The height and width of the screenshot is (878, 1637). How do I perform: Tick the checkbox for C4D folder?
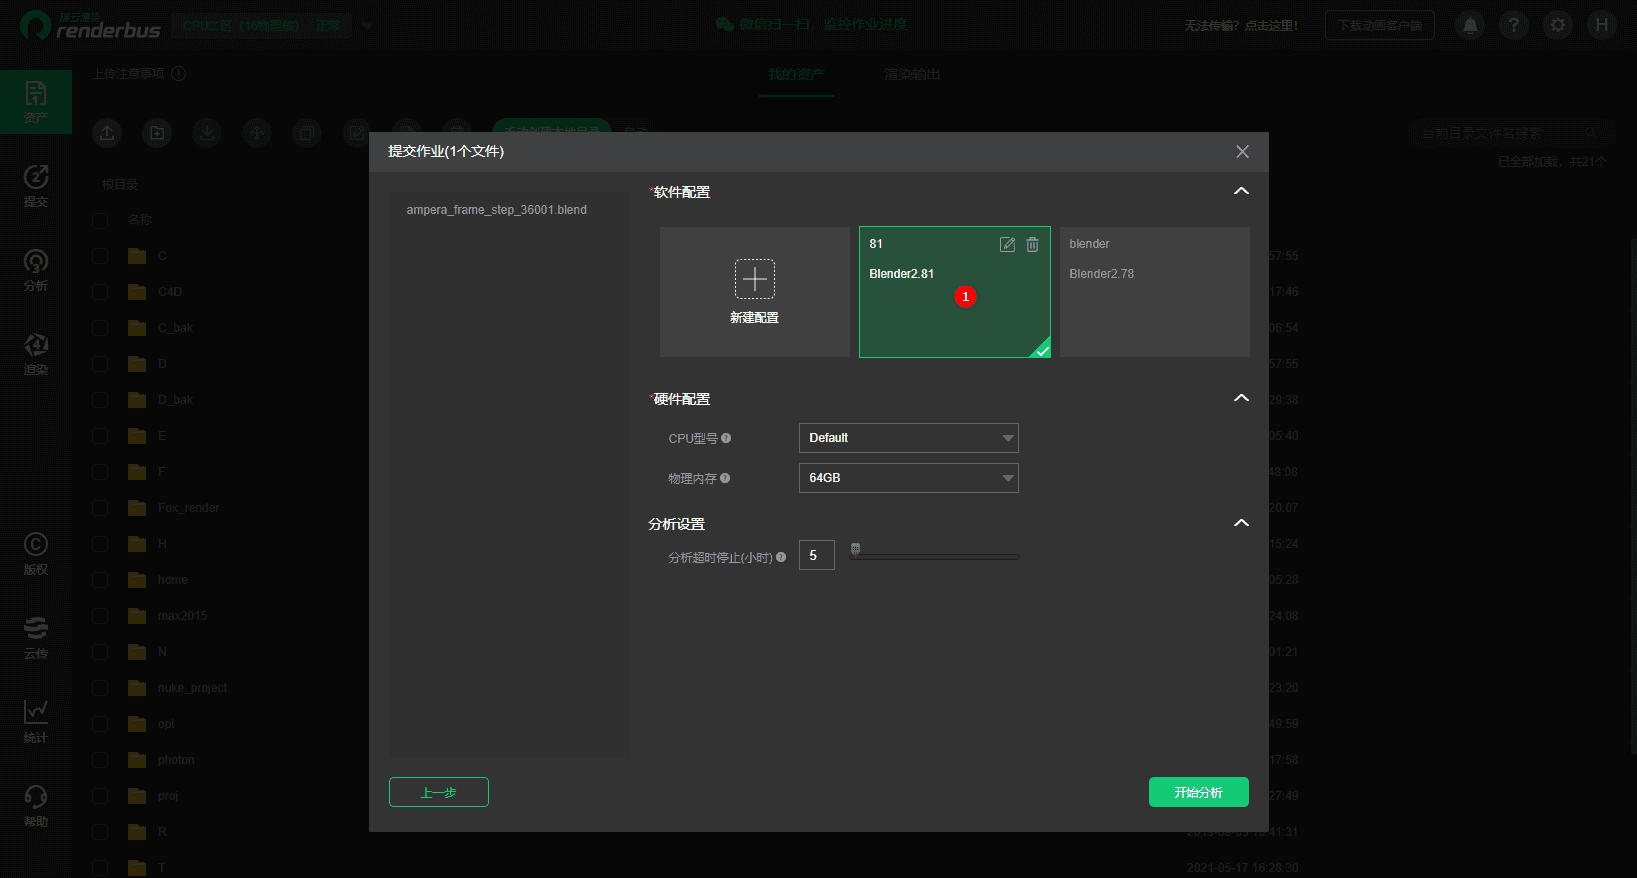click(x=100, y=292)
